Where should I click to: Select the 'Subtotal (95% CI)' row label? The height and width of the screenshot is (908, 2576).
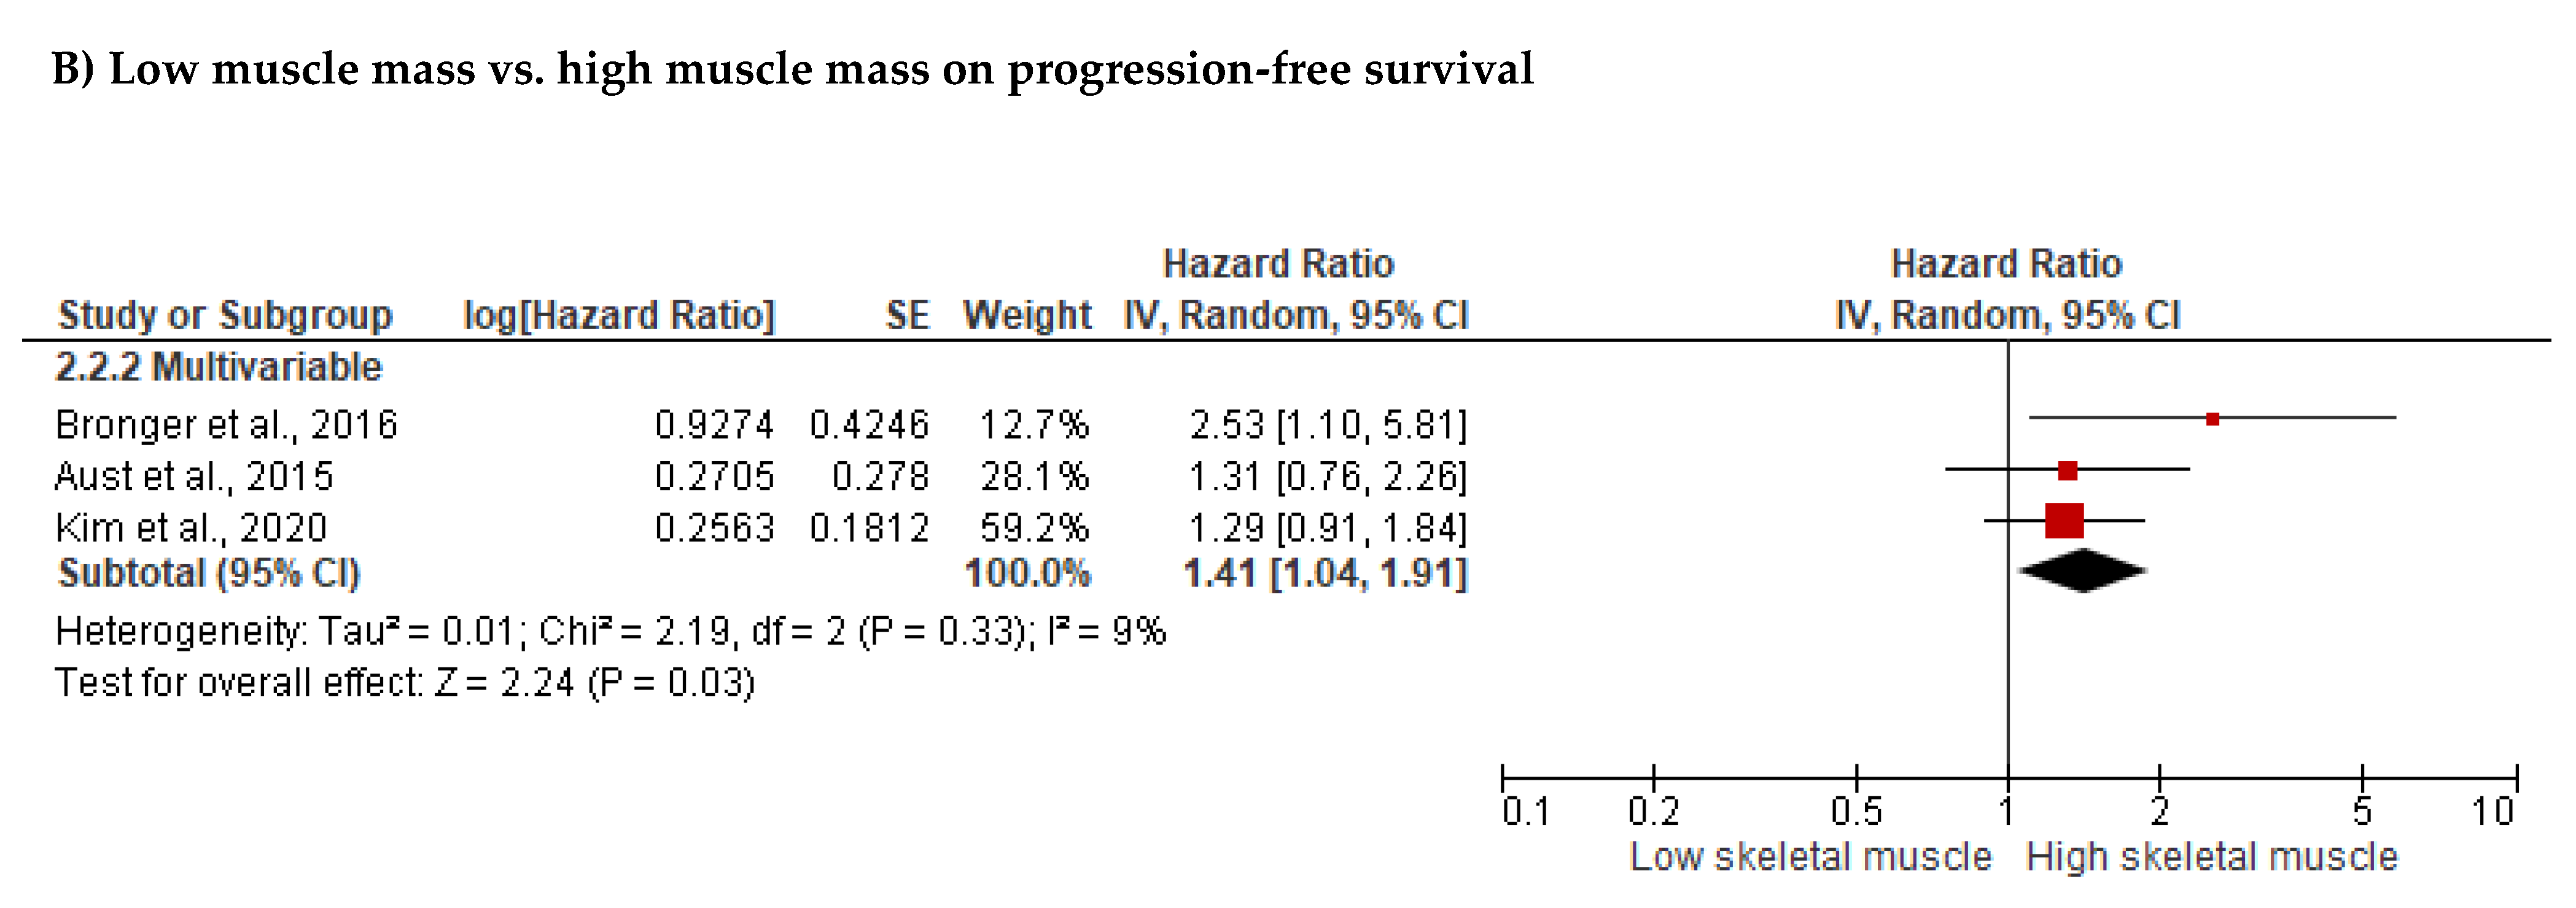click(209, 573)
